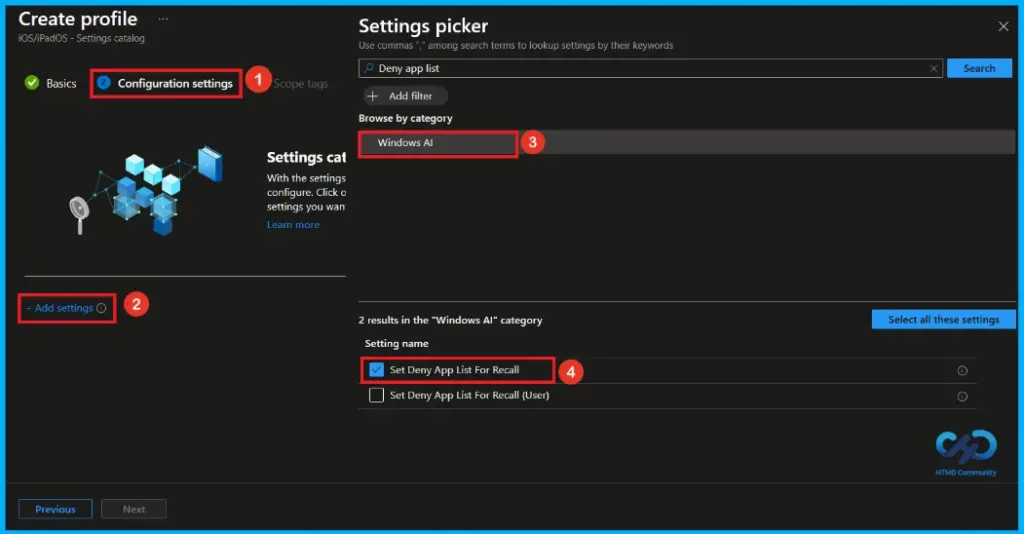Viewport: 1024px width, 534px height.
Task: Open the Scope tags step
Action: point(300,84)
